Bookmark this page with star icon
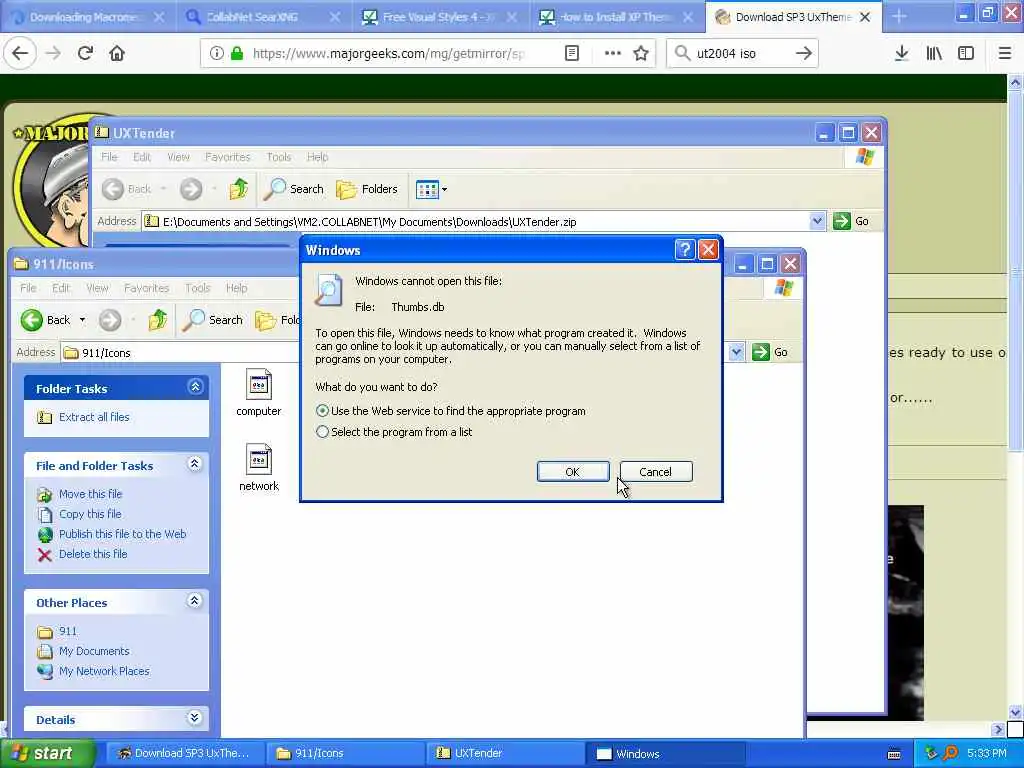 (641, 54)
